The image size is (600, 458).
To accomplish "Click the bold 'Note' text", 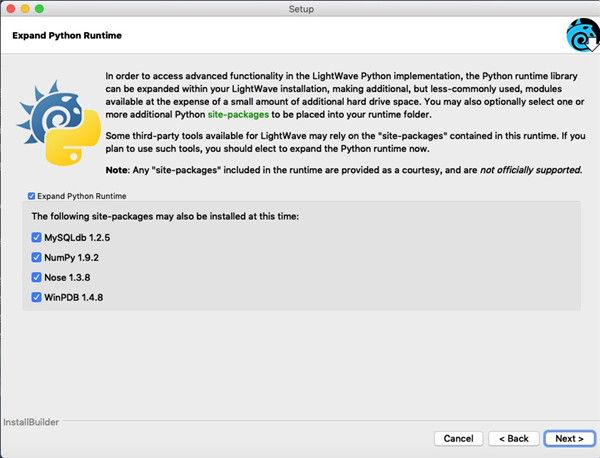I will click(x=116, y=170).
